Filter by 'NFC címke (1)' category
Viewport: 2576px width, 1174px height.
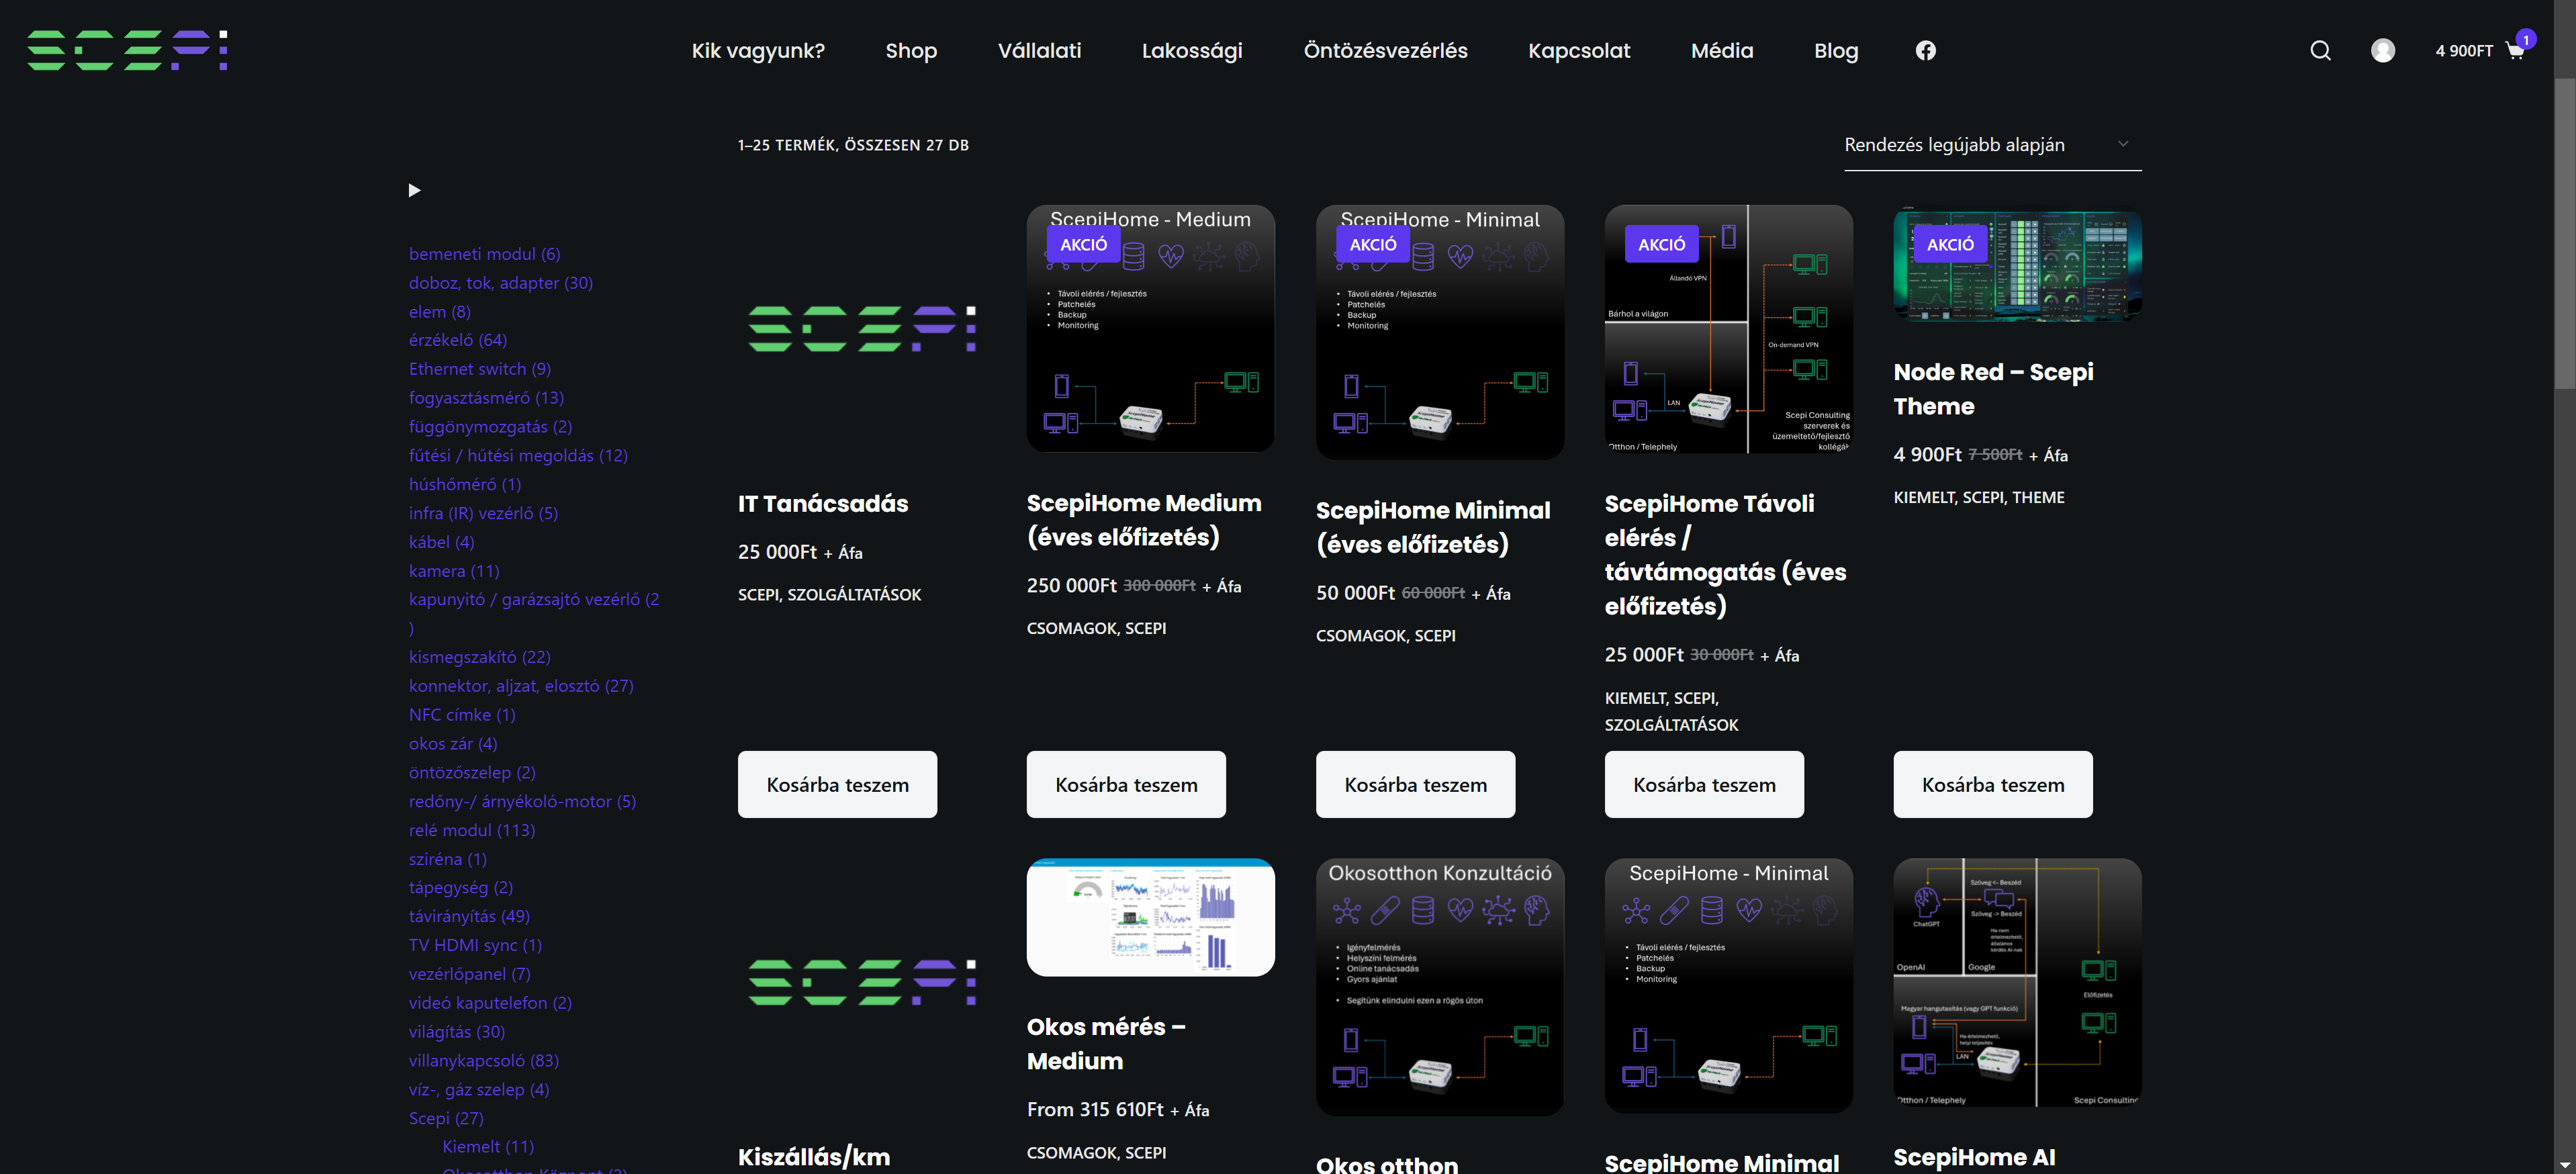(x=462, y=715)
